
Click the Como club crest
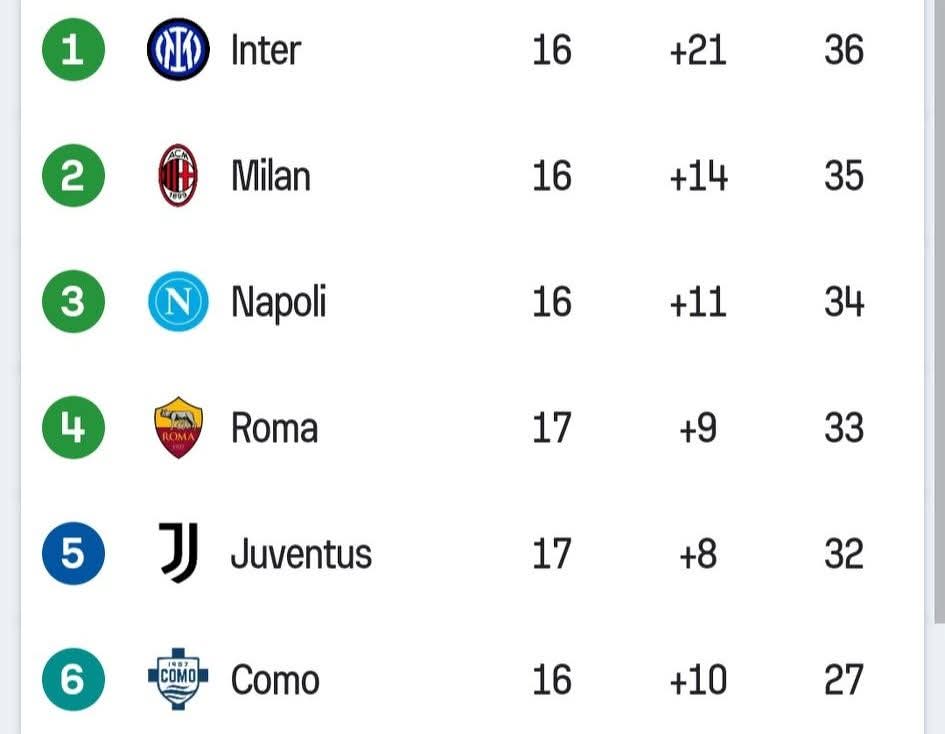coord(178,679)
